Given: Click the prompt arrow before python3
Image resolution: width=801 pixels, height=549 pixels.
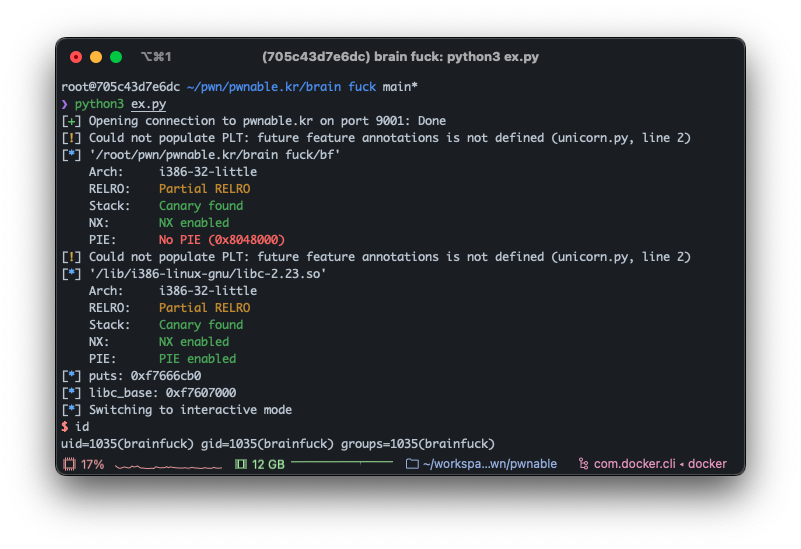Looking at the screenshot, I should pos(64,104).
